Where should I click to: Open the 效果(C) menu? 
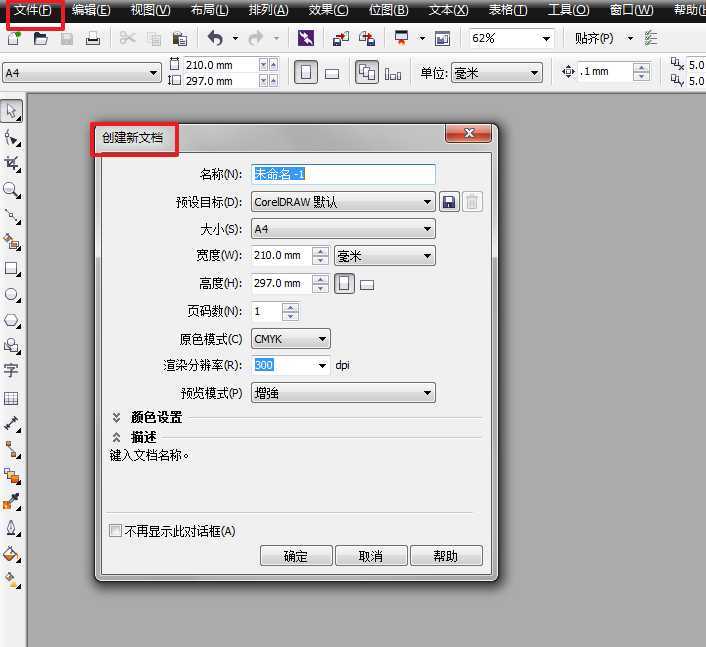(328, 10)
